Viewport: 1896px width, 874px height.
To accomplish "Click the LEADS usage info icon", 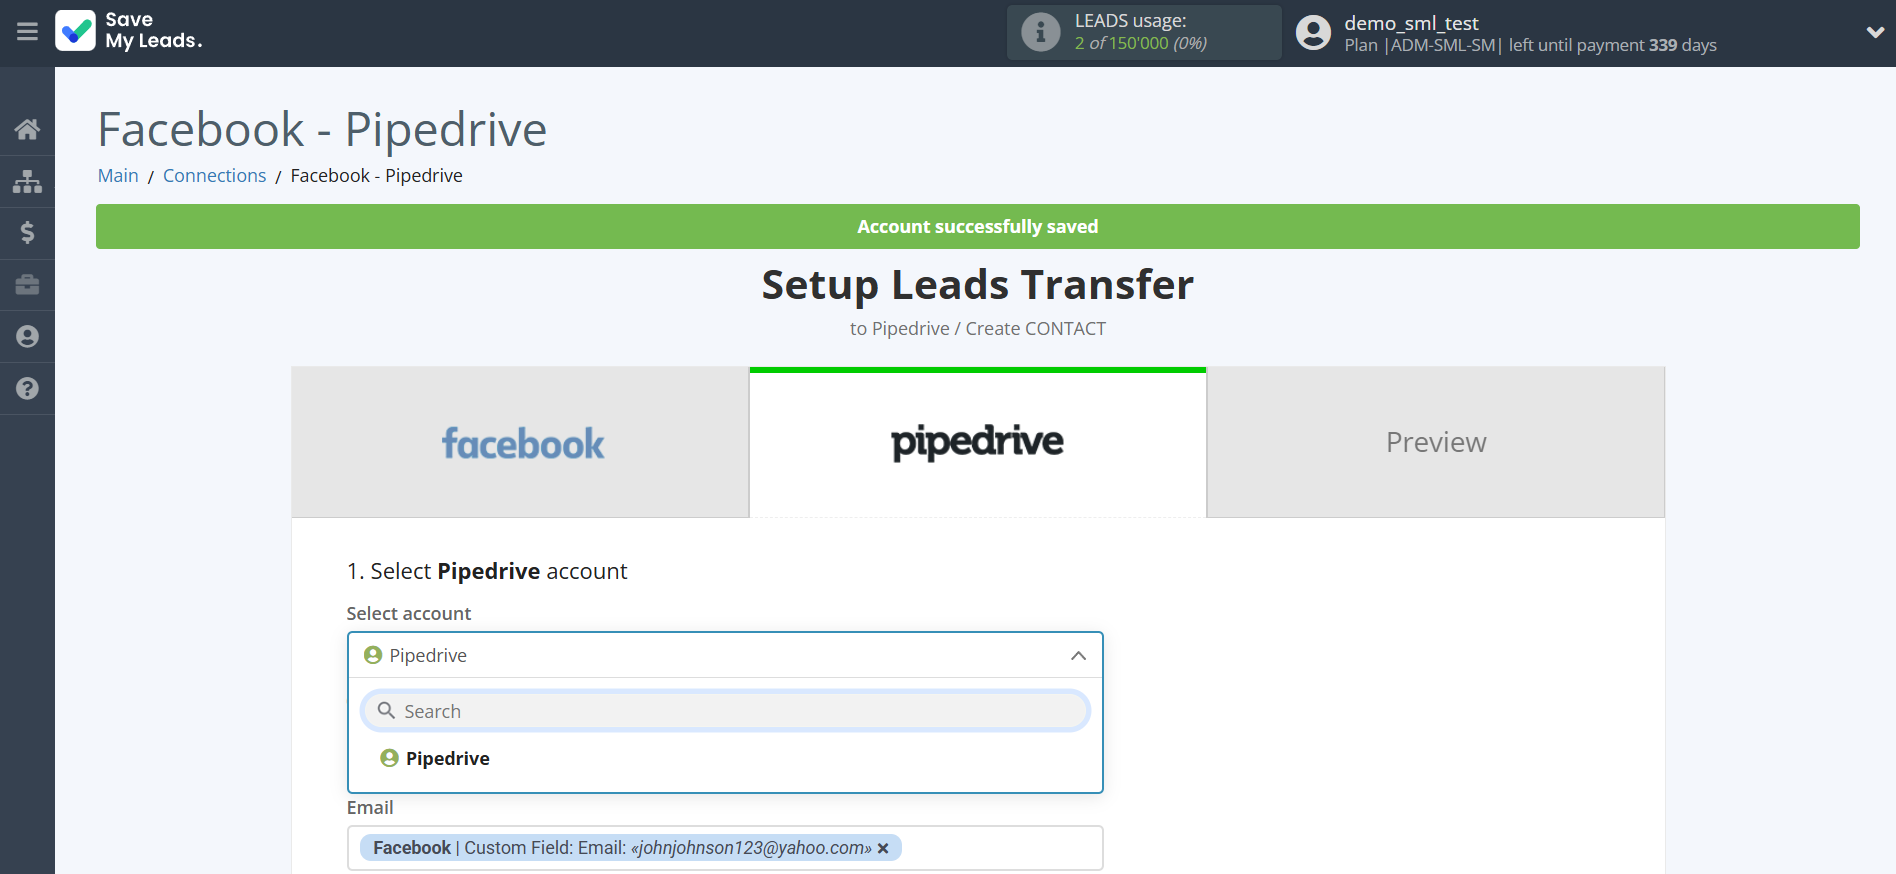I will 1040,32.
